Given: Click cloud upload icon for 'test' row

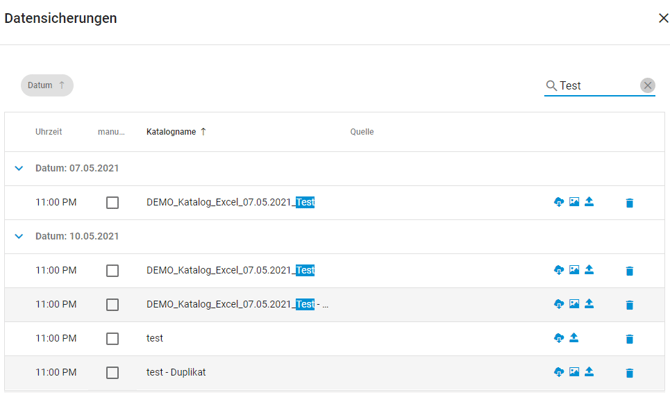Looking at the screenshot, I should tap(559, 338).
